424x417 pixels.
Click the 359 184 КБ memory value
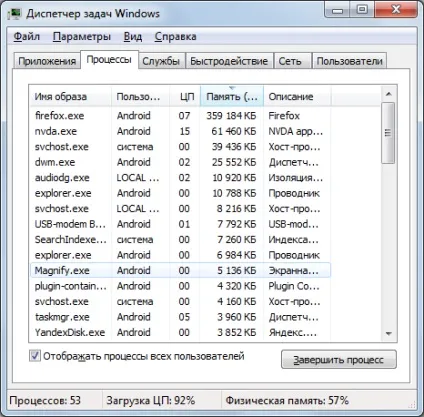[x=231, y=116]
